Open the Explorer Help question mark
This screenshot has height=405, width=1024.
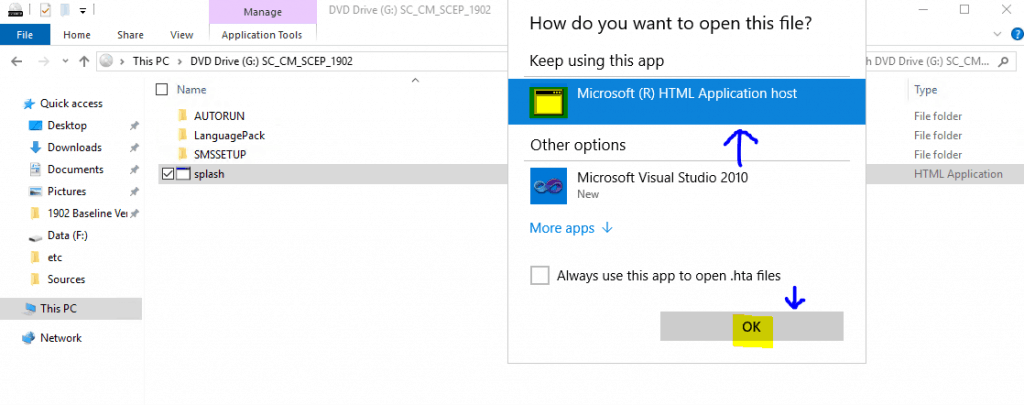(x=1016, y=35)
